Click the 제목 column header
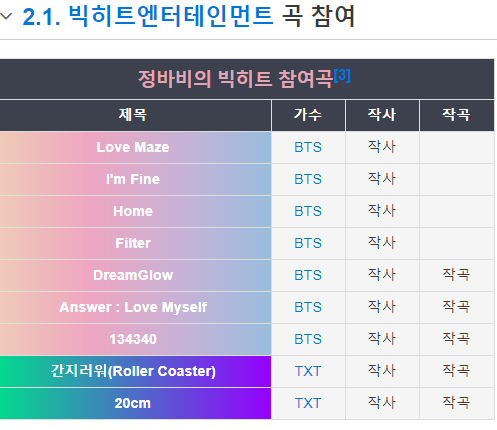The height and width of the screenshot is (430, 497). click(x=135, y=115)
